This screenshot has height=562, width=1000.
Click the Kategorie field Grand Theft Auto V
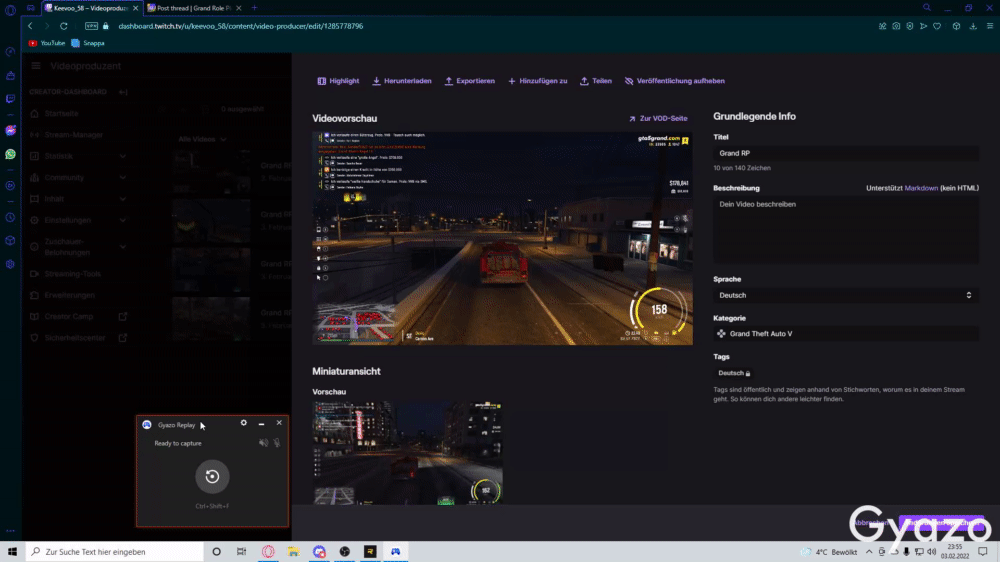[x=846, y=334]
